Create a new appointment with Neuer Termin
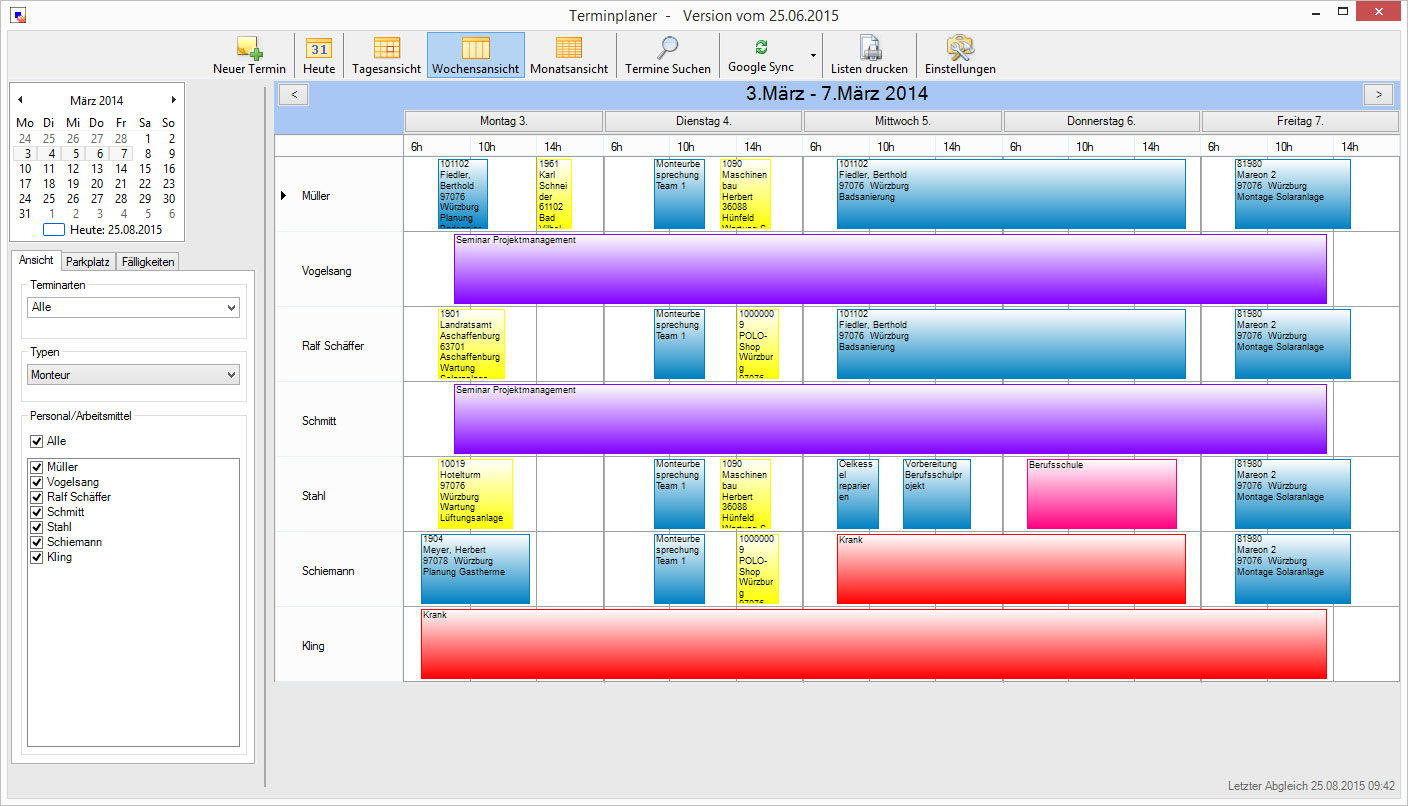 249,55
